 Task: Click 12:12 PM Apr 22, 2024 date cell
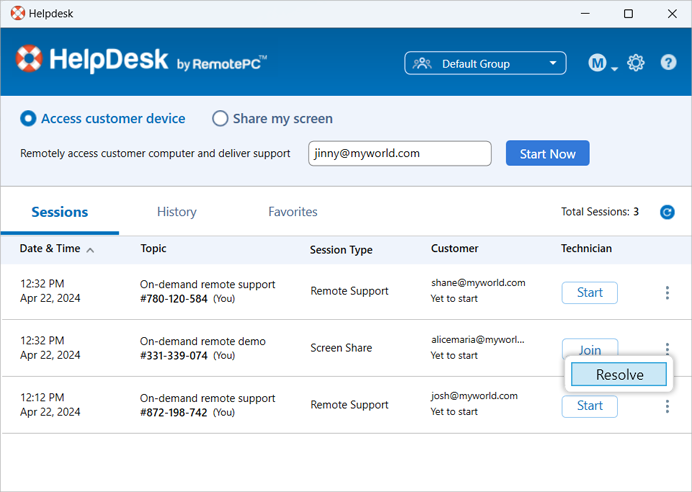point(50,405)
